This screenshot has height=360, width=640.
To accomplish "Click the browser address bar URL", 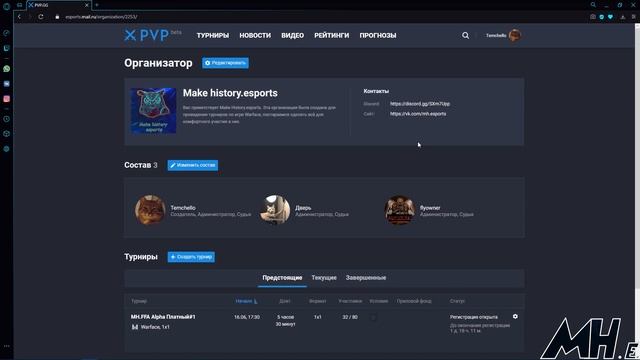I will point(101,17).
